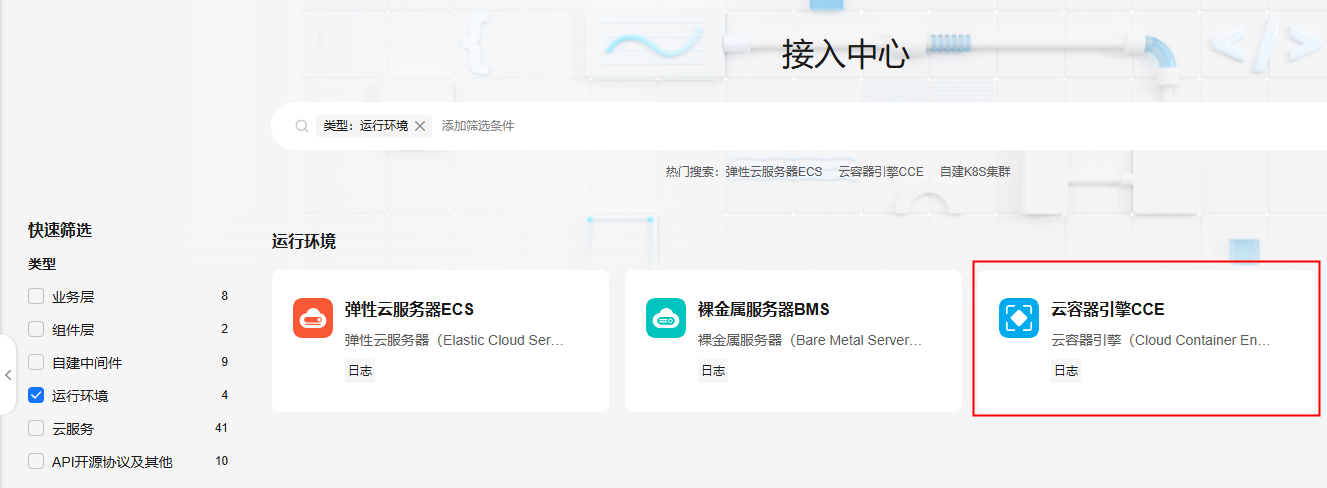Uncheck the 运行环境 checkbox
This screenshot has height=488, width=1327.
36,395
